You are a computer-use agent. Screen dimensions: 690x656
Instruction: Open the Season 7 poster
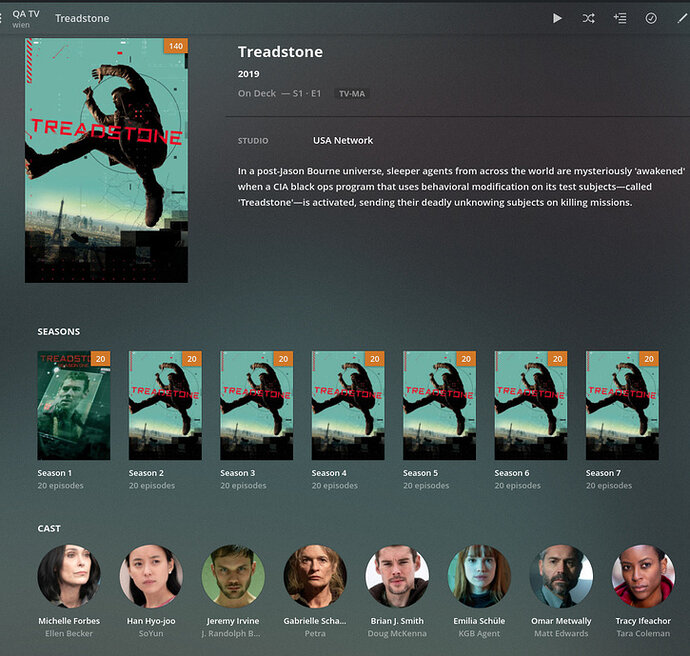pos(622,405)
